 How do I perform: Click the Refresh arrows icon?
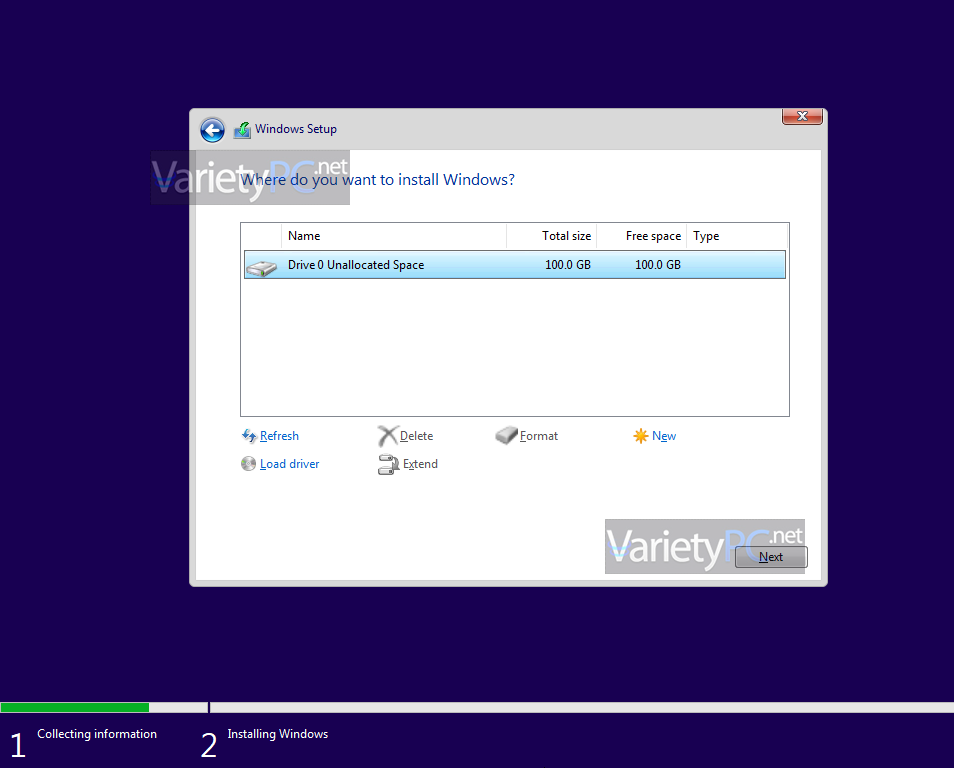click(x=249, y=436)
